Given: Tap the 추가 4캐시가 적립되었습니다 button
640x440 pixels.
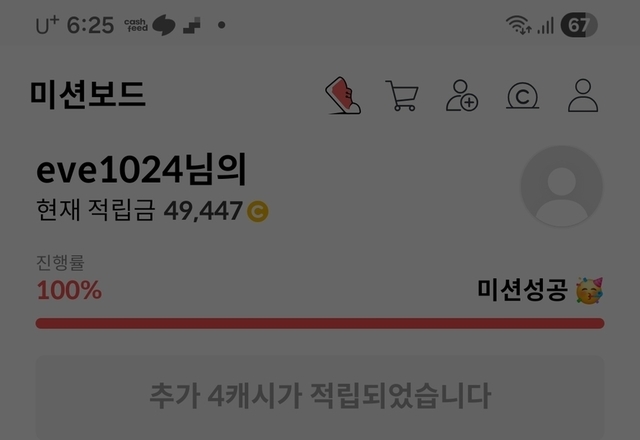Looking at the screenshot, I should 320,397.
